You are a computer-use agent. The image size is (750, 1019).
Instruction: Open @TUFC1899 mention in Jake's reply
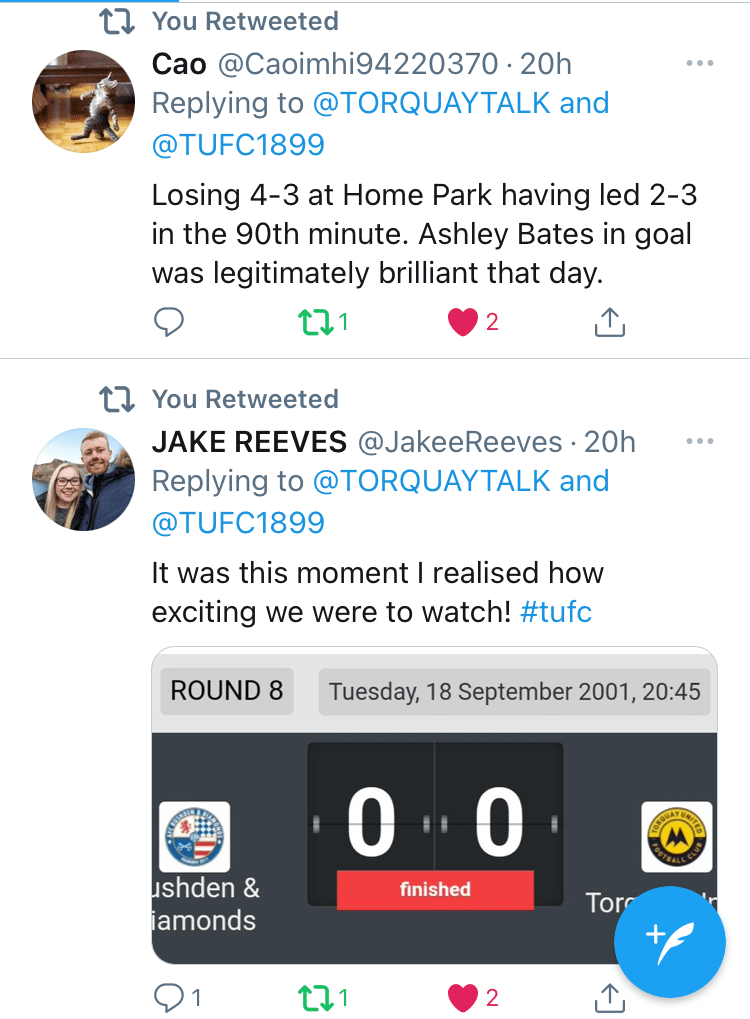[x=238, y=522]
